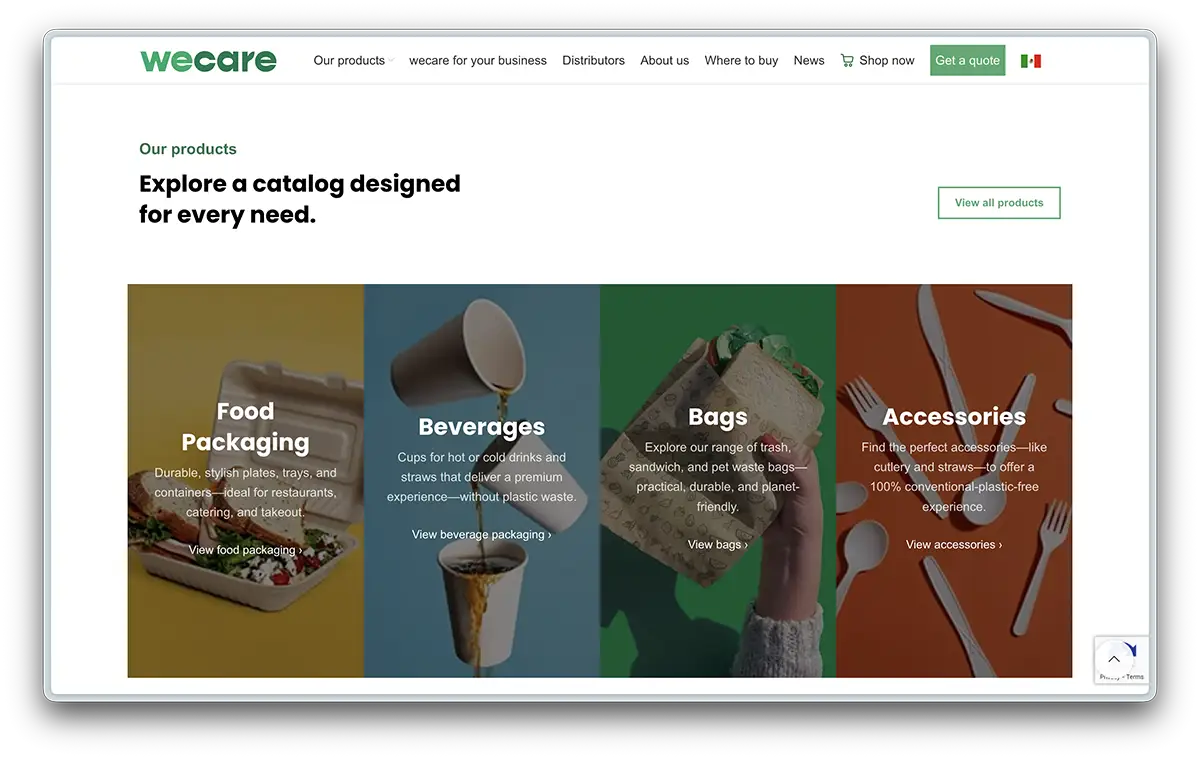The width and height of the screenshot is (1200, 759).
Task: Select About us in the navigation
Action: [664, 60]
